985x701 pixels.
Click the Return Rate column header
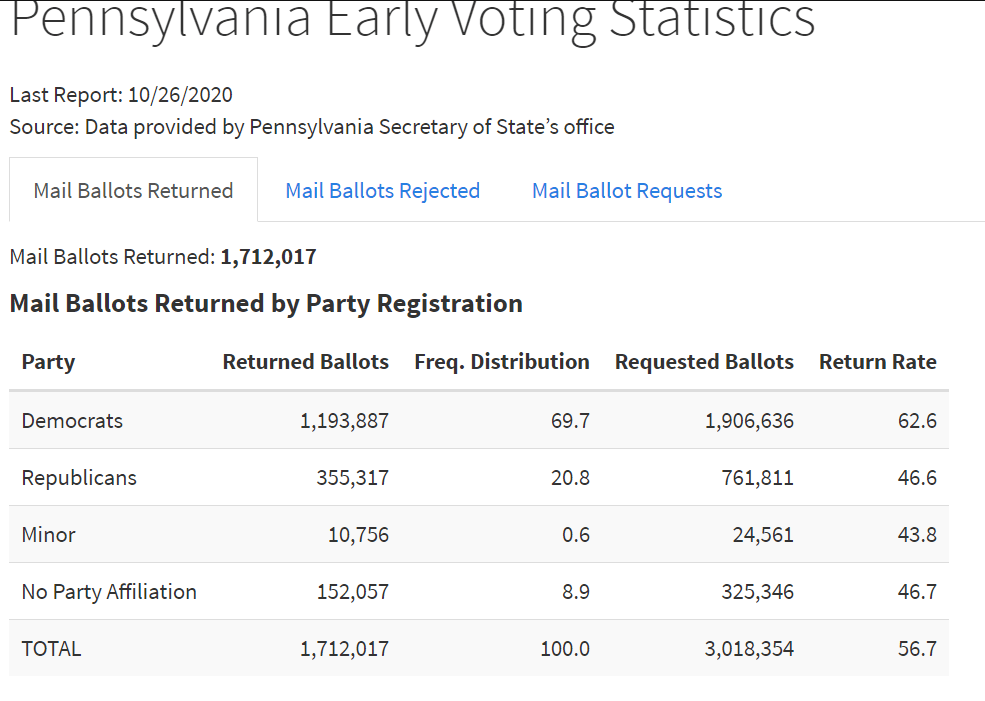click(x=877, y=362)
